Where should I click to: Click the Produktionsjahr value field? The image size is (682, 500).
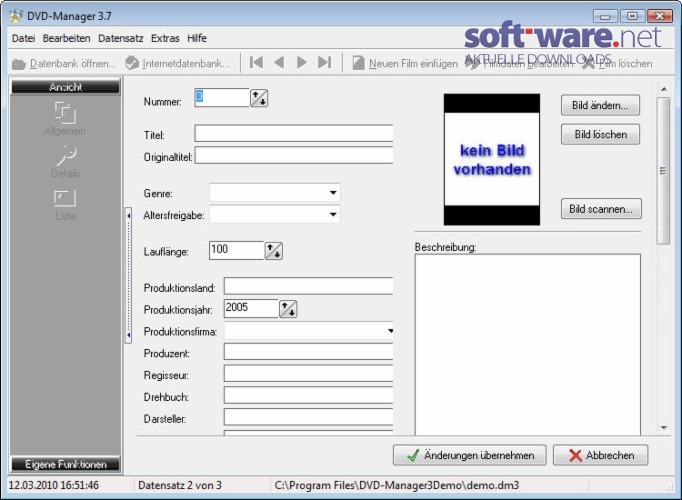pyautogui.click(x=251, y=308)
